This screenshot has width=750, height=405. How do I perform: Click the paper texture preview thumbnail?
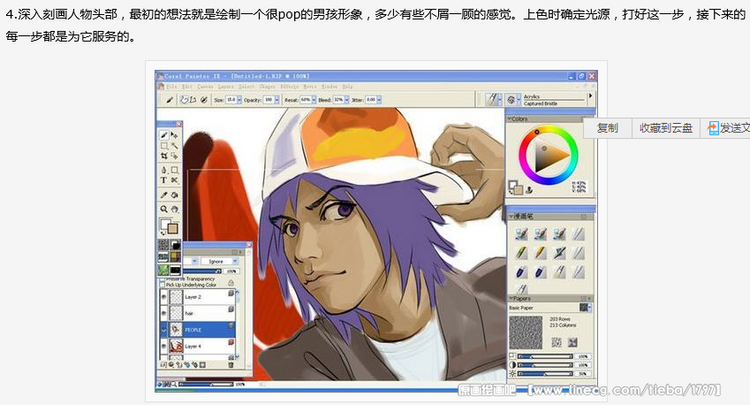coord(526,332)
